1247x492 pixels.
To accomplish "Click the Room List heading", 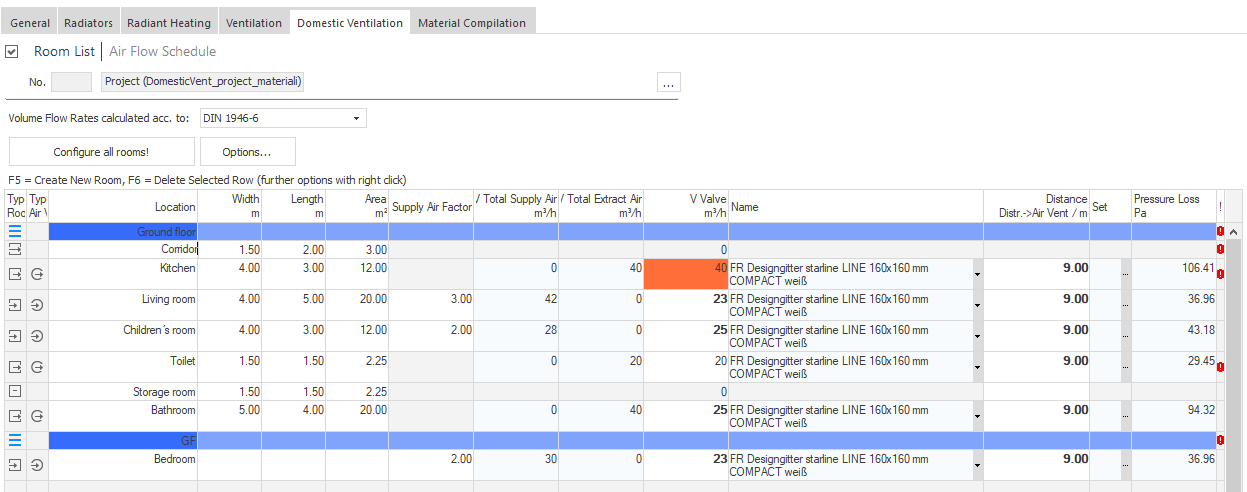I will coord(64,51).
